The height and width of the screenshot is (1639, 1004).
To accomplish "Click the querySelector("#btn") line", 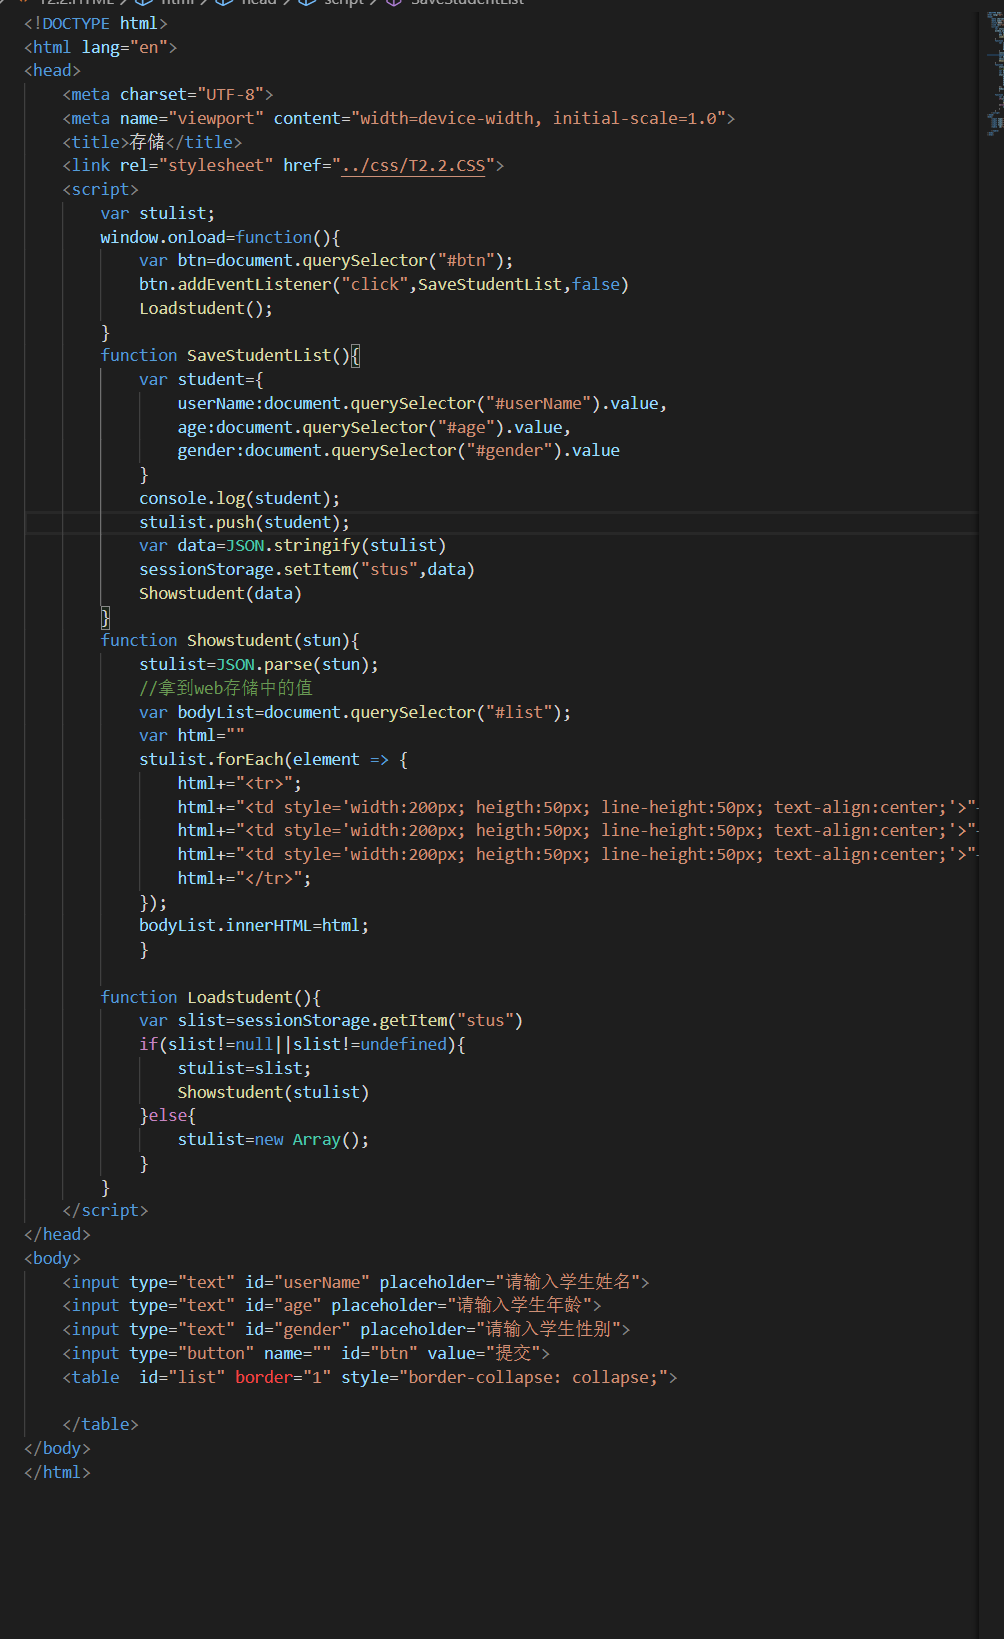I will [x=326, y=260].
